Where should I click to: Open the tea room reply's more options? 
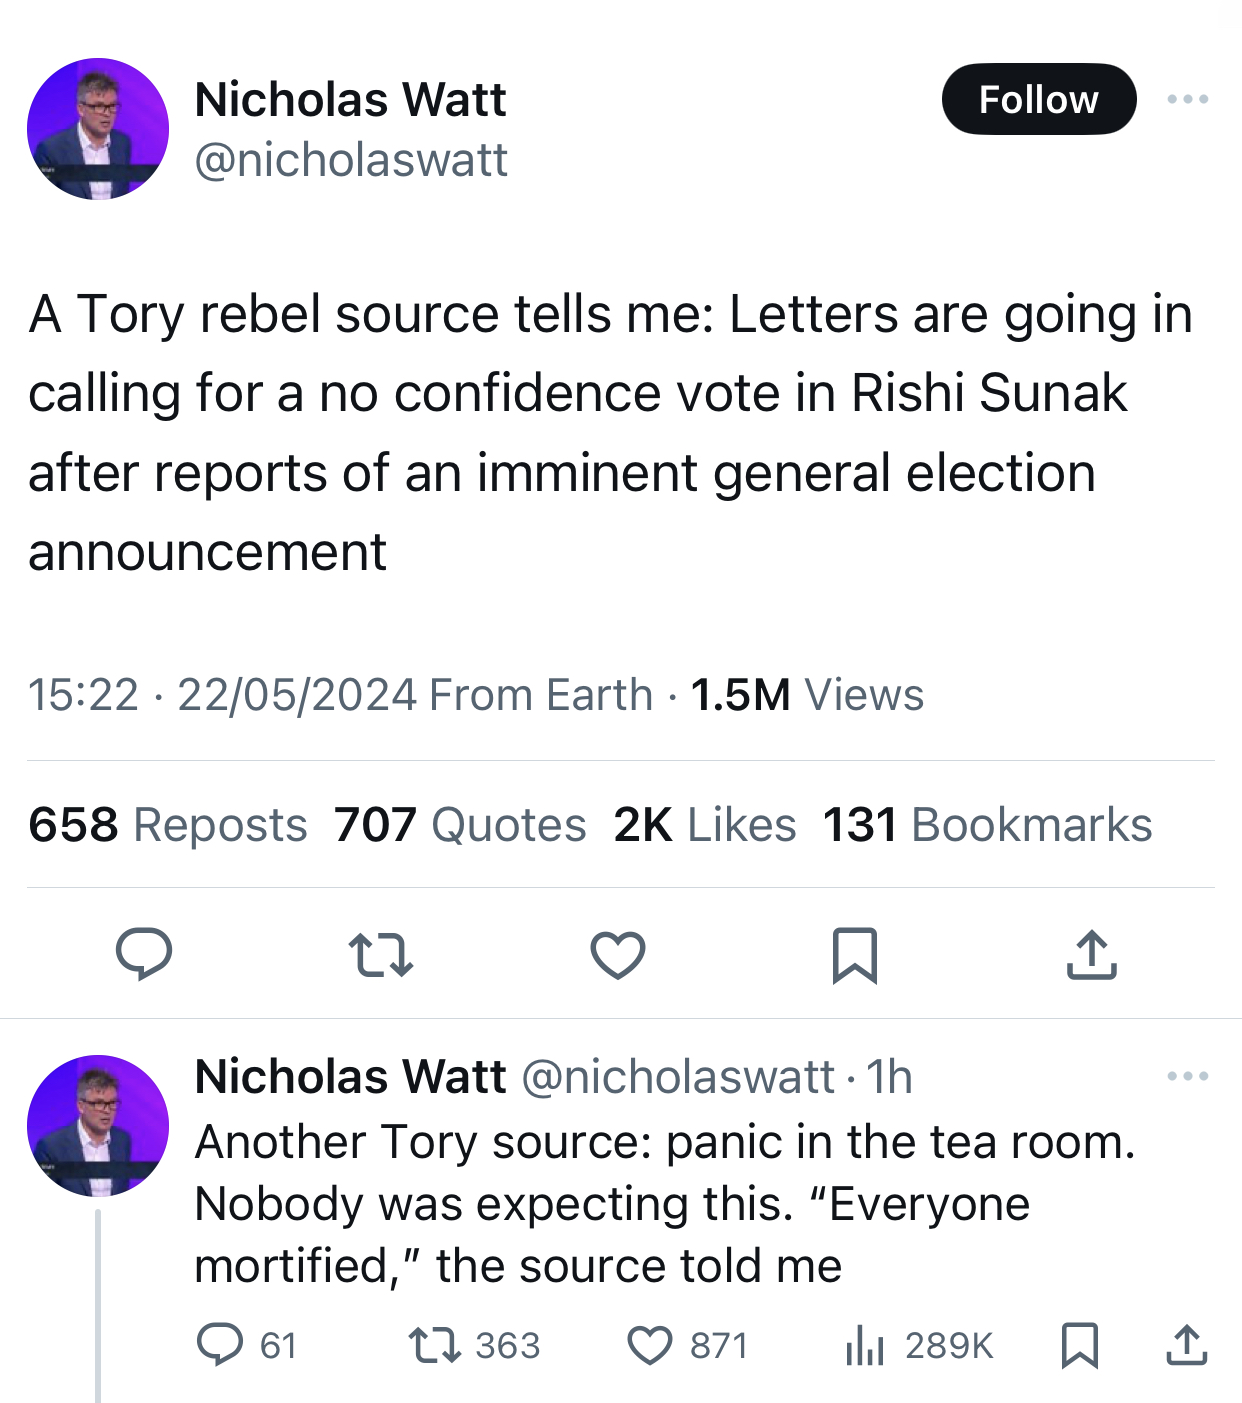[1187, 1076]
